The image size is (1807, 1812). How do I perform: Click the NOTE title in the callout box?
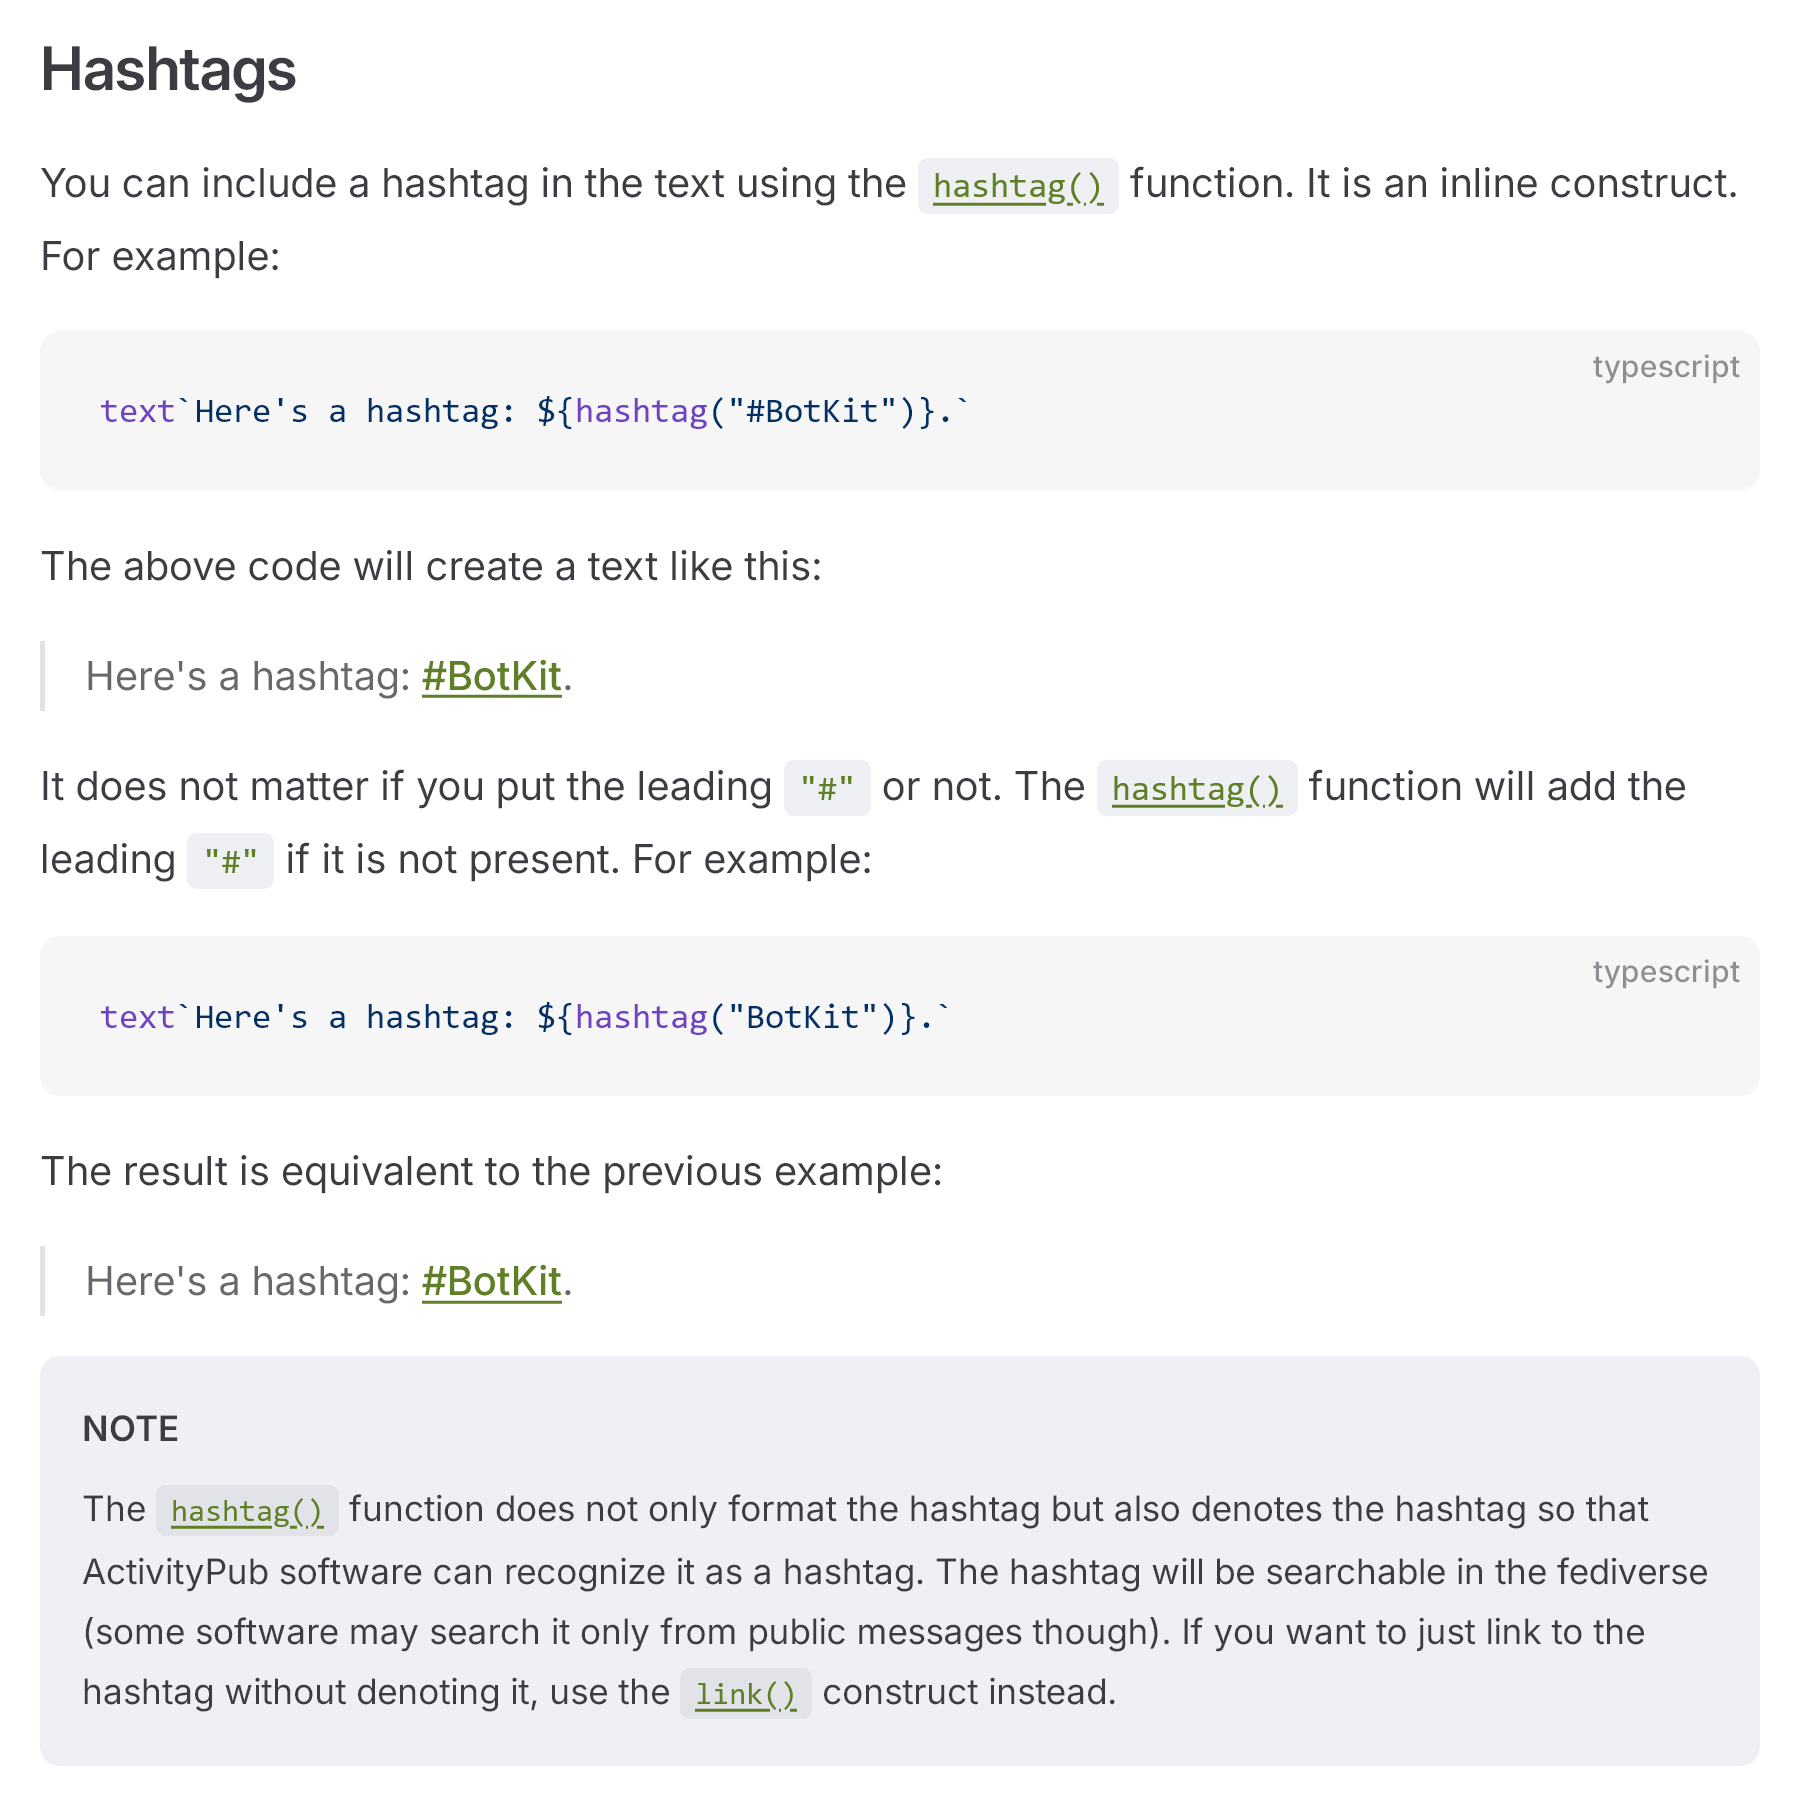click(131, 1429)
